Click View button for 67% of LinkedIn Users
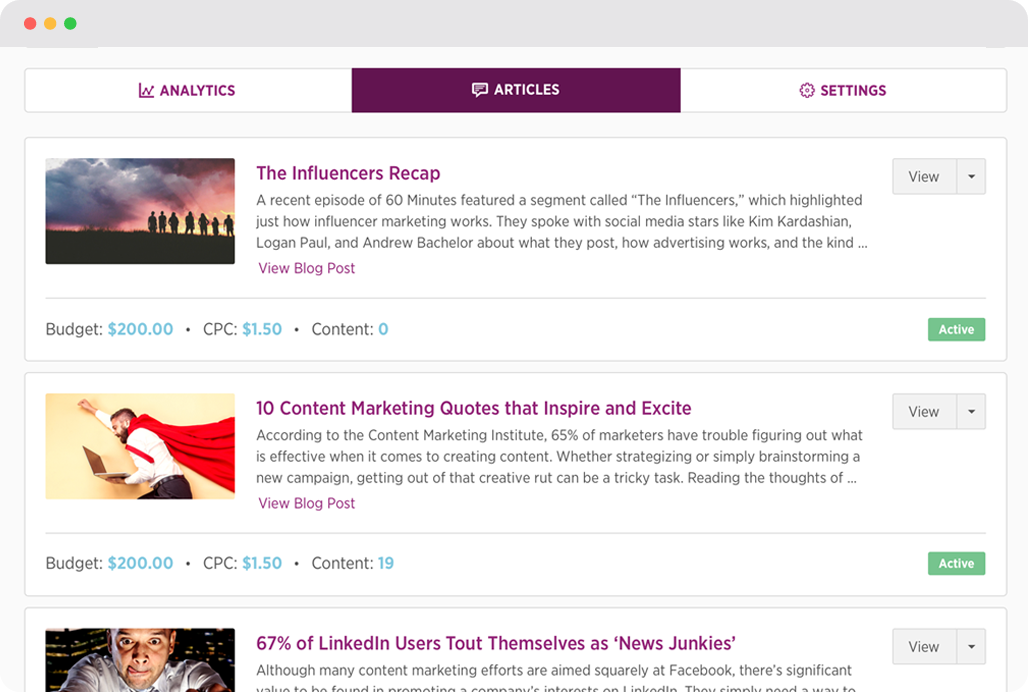Viewport: 1028px width, 692px height. (924, 647)
